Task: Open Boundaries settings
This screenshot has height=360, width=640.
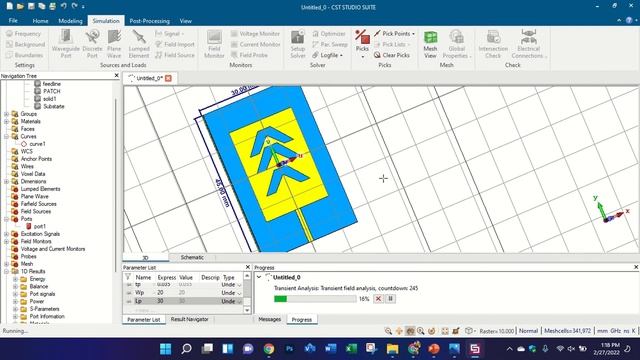Action: coord(24,55)
